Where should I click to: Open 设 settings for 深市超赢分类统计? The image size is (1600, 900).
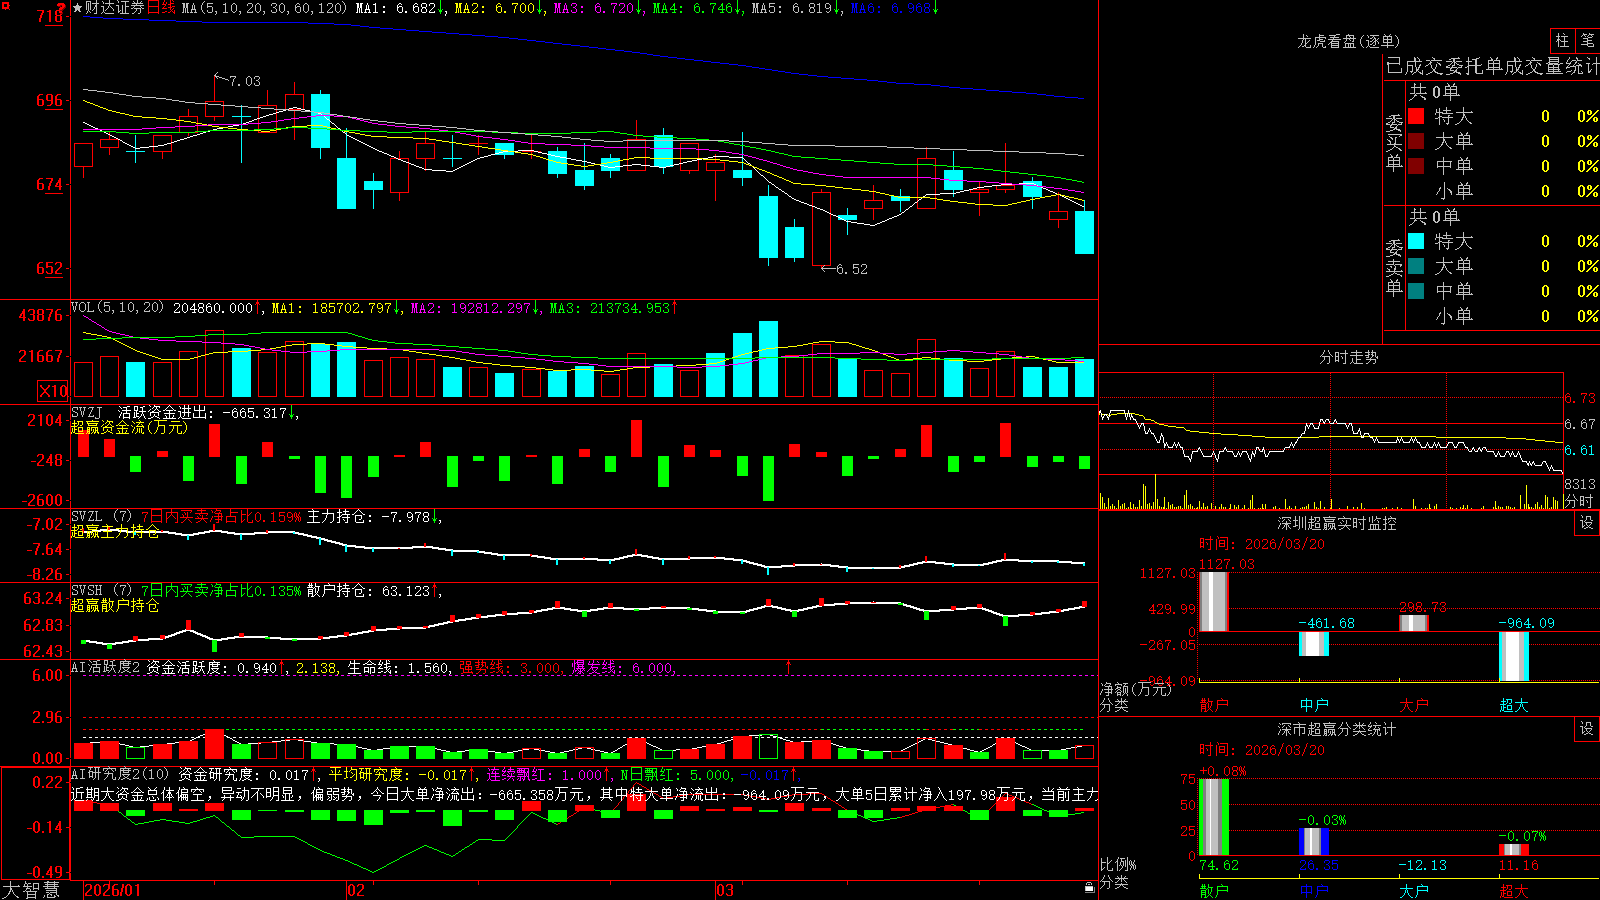tap(1587, 729)
